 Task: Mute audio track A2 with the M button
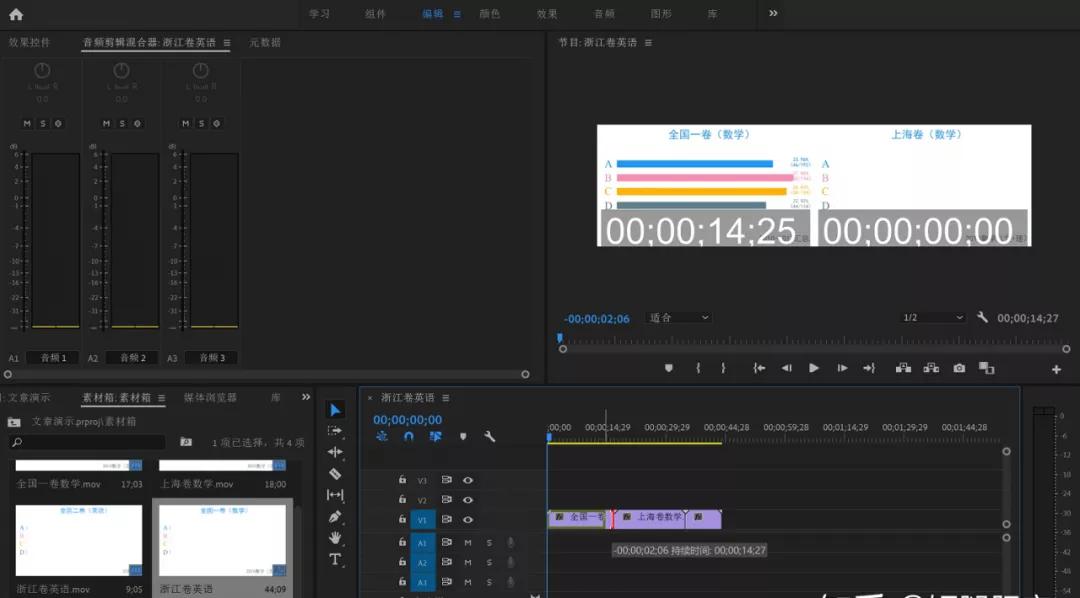click(468, 563)
